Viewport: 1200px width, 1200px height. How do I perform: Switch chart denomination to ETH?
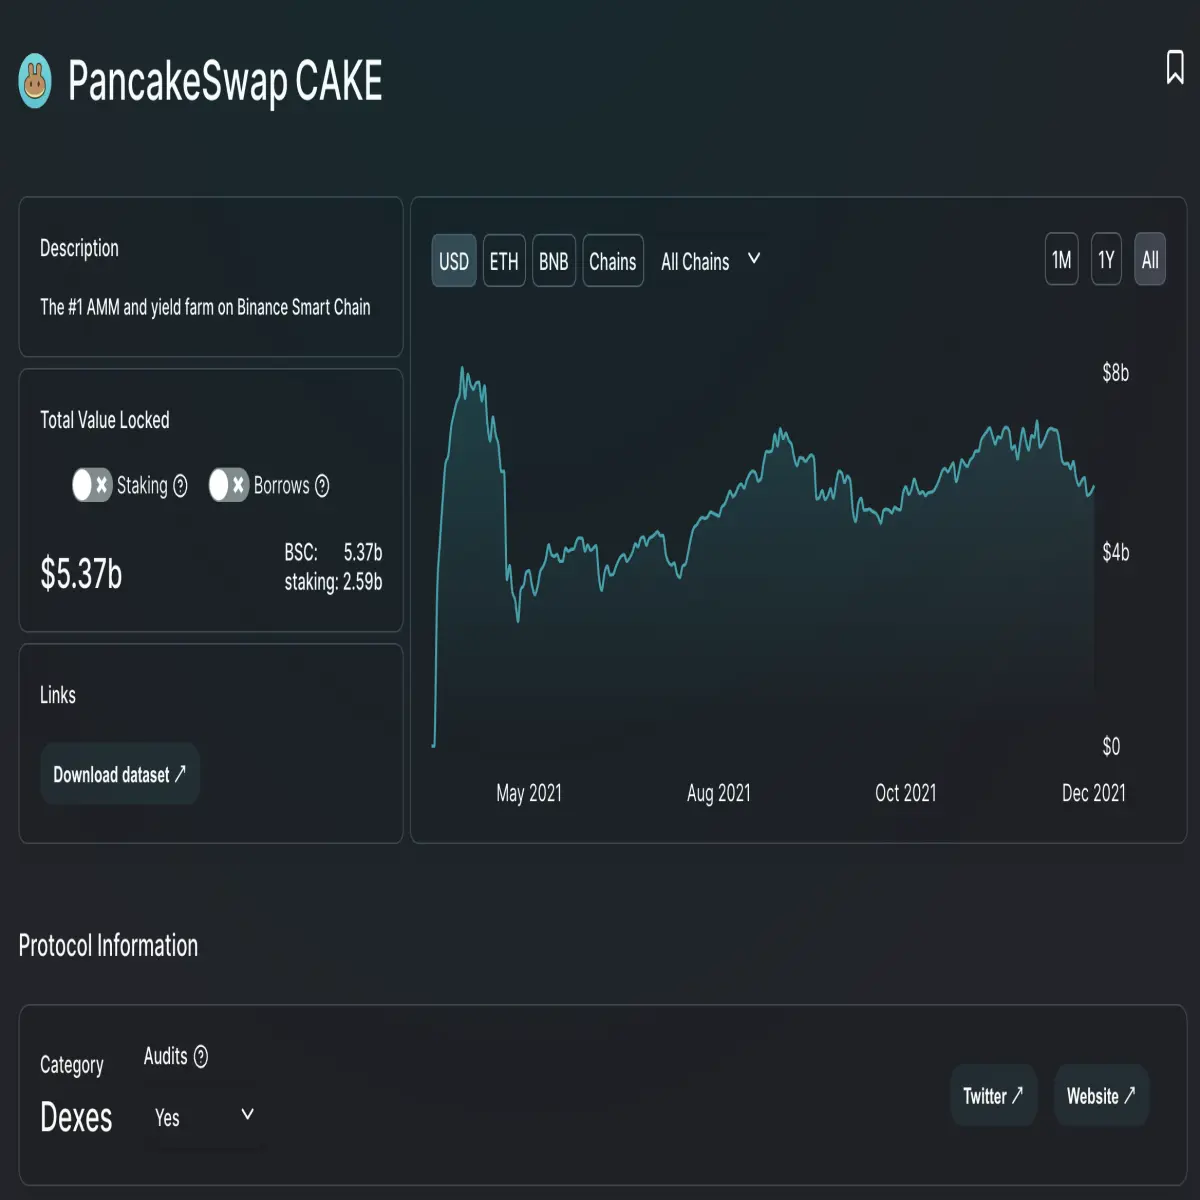point(504,261)
